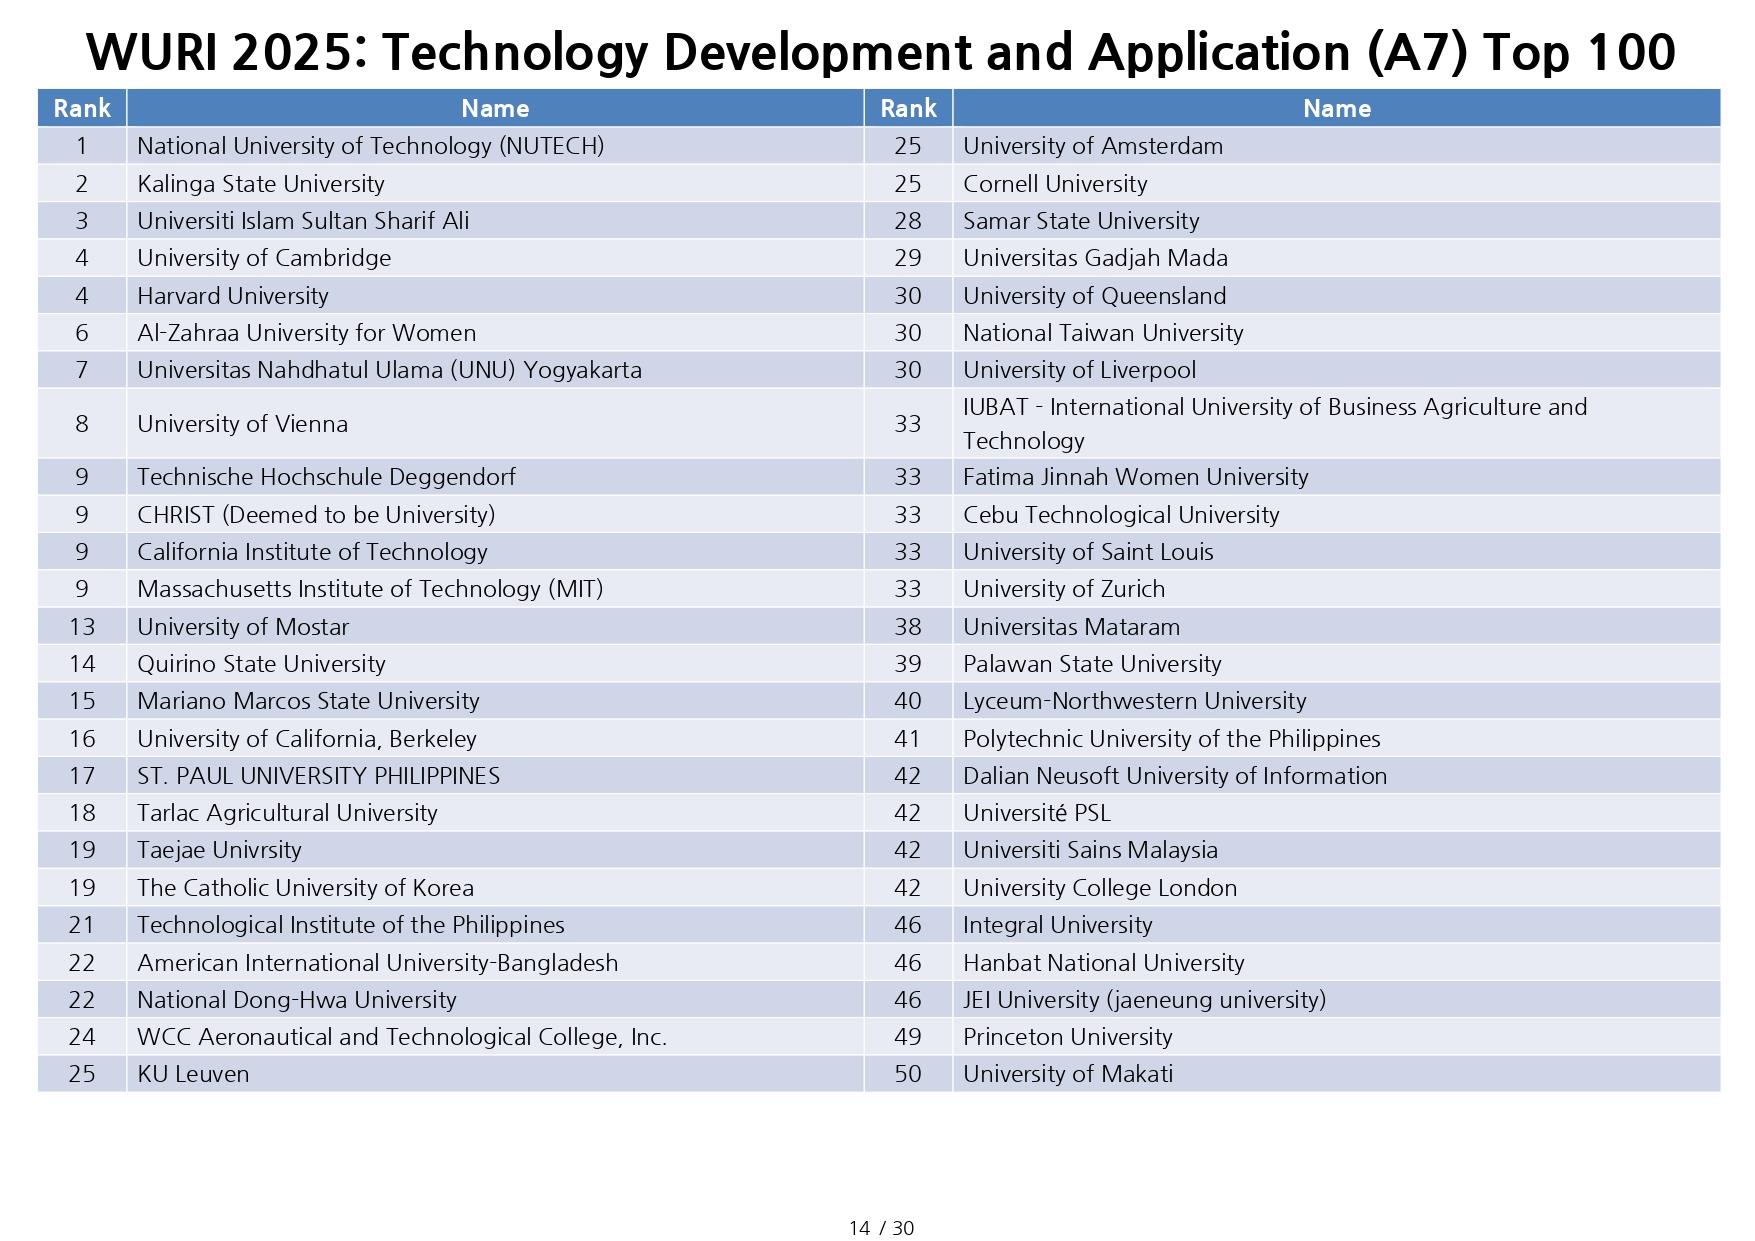Click Hanbat National University
The width and height of the screenshot is (1755, 1241).
pyautogui.click(x=1104, y=963)
